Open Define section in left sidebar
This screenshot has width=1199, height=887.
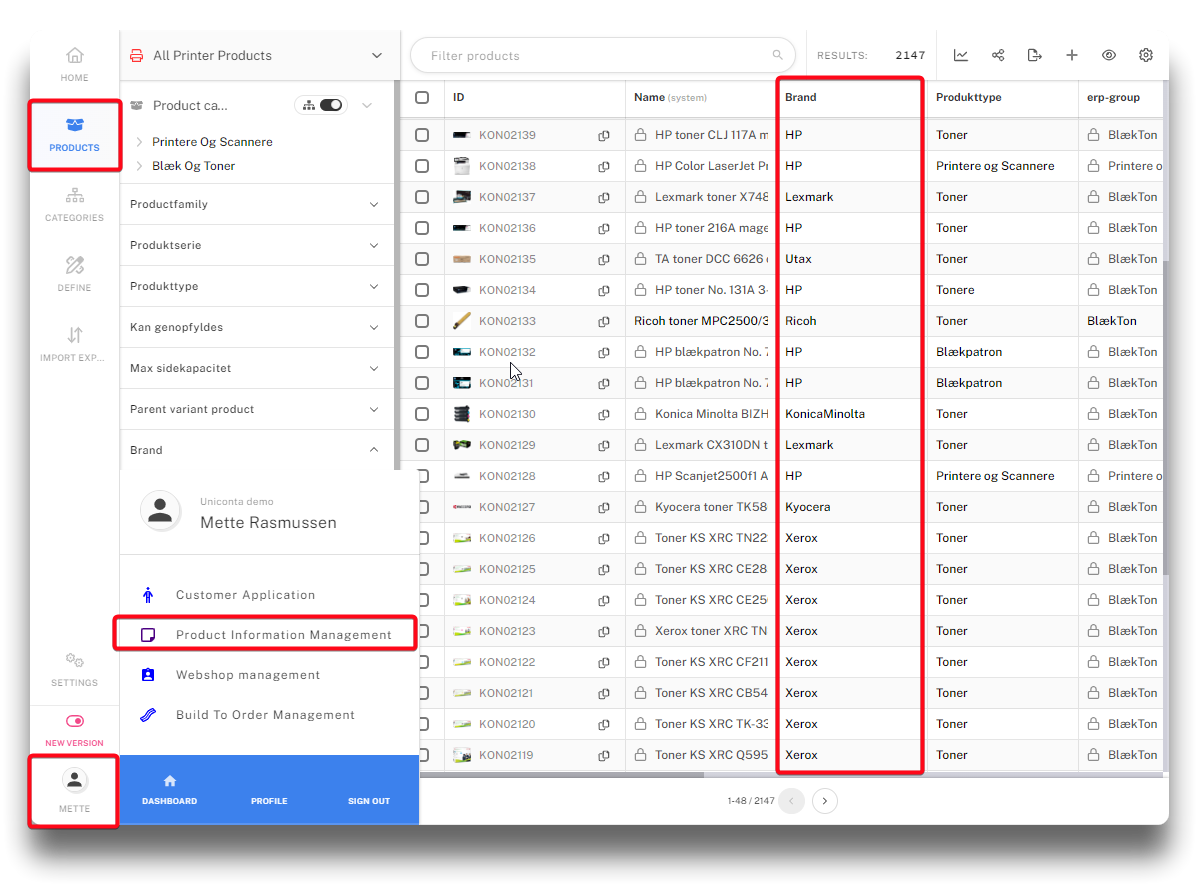pyautogui.click(x=74, y=274)
